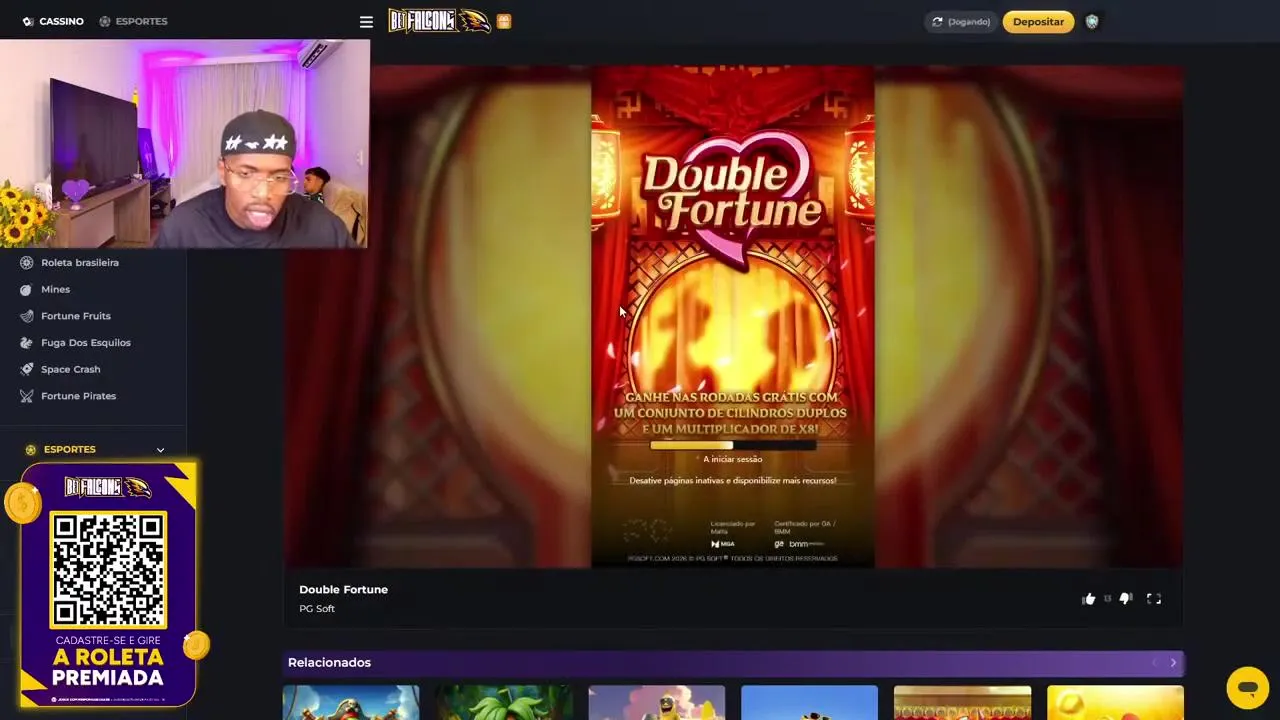
Task: Click the Fortune Fruits icon
Action: [27, 316]
